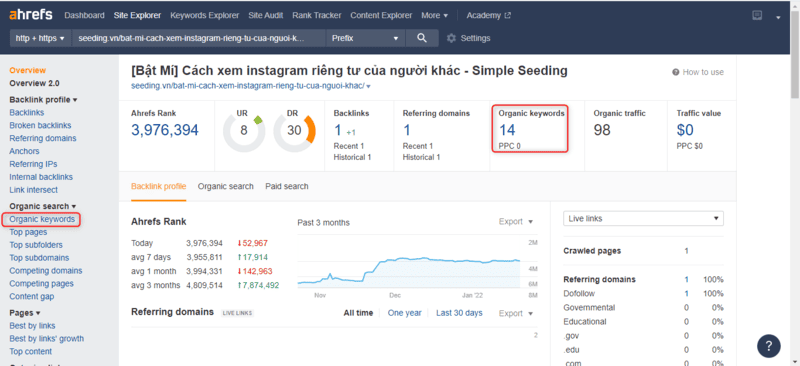This screenshot has height=366, width=800.
Task: Open Top subfolders in sidebar
Action: click(36, 245)
